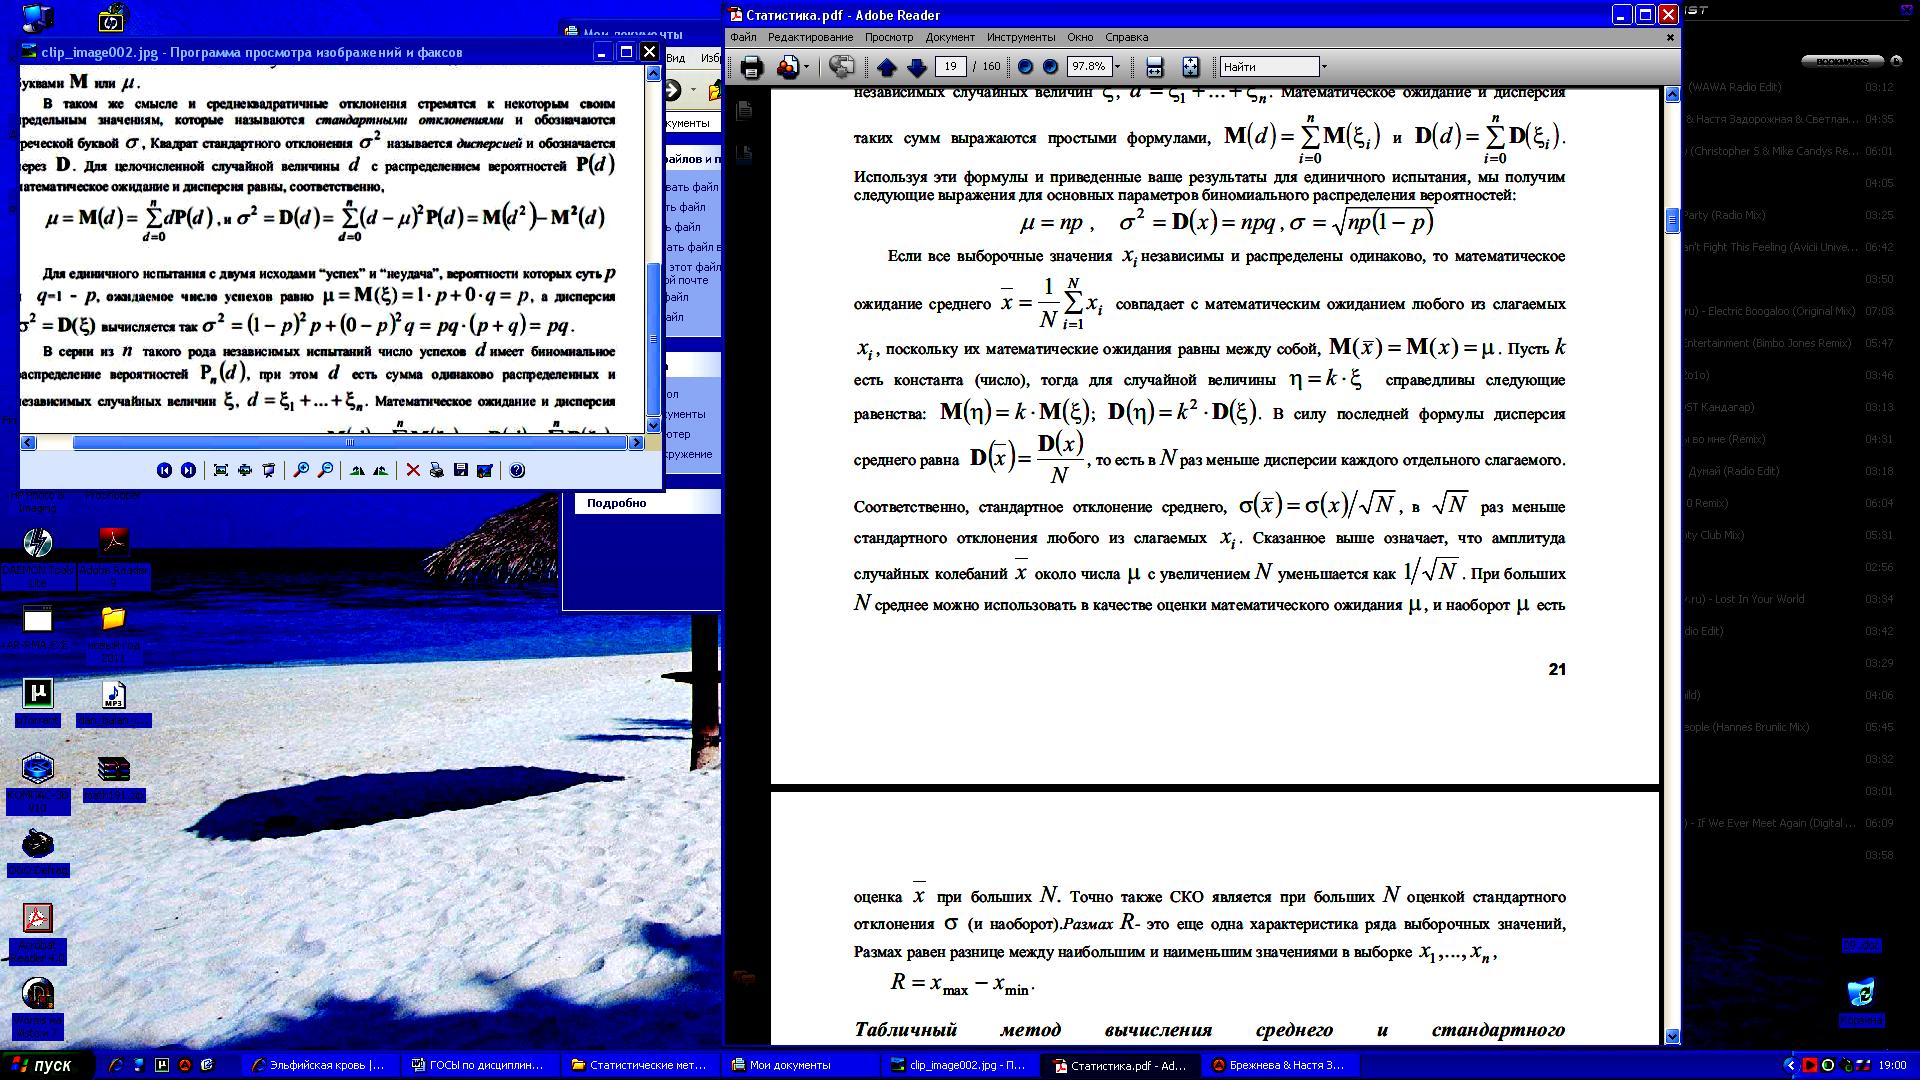The height and width of the screenshot is (1080, 1920).
Task: Open the Окно menu in Adobe Reader
Action: click(1080, 37)
